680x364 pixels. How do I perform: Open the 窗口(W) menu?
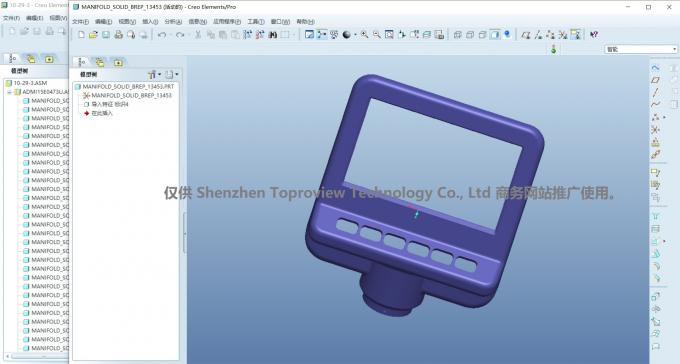point(280,22)
